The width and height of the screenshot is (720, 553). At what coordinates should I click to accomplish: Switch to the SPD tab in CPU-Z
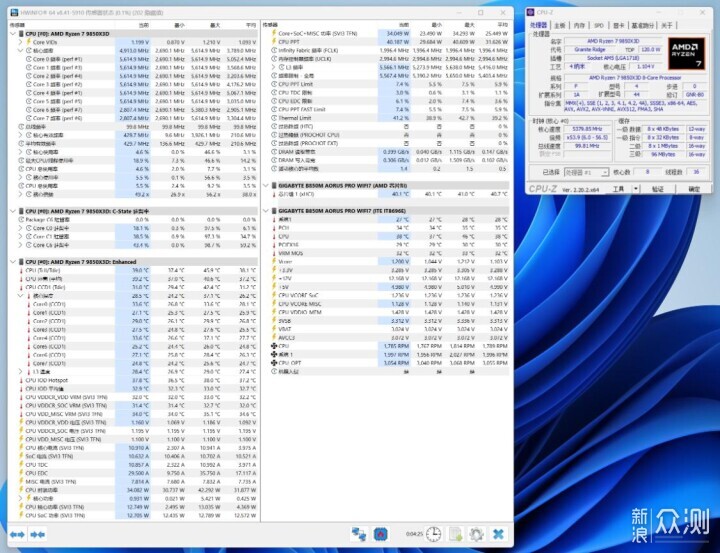point(599,25)
